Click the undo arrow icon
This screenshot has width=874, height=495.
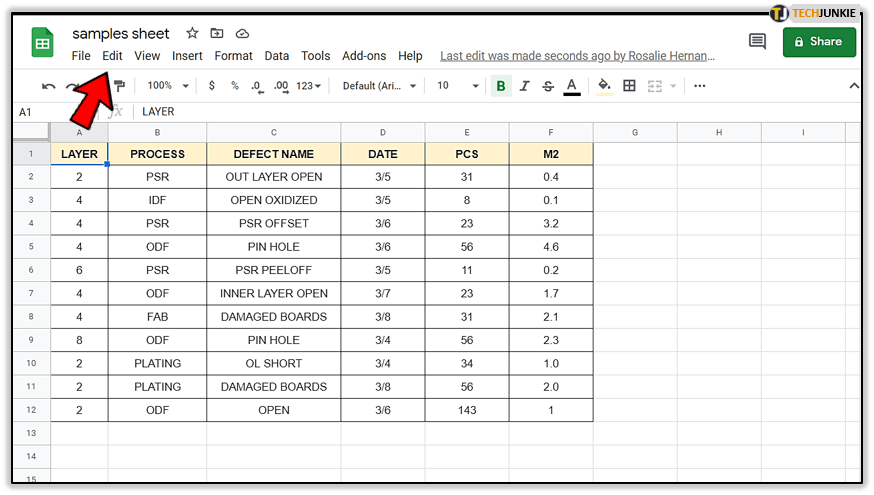click(x=48, y=86)
